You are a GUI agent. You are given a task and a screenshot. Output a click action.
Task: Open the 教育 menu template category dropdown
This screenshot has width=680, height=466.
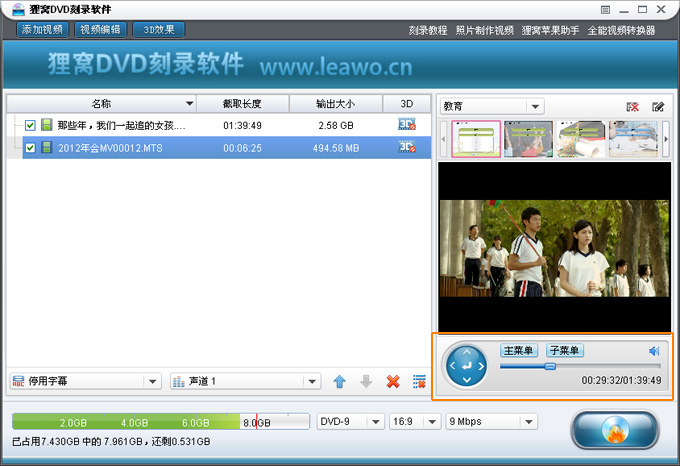492,106
